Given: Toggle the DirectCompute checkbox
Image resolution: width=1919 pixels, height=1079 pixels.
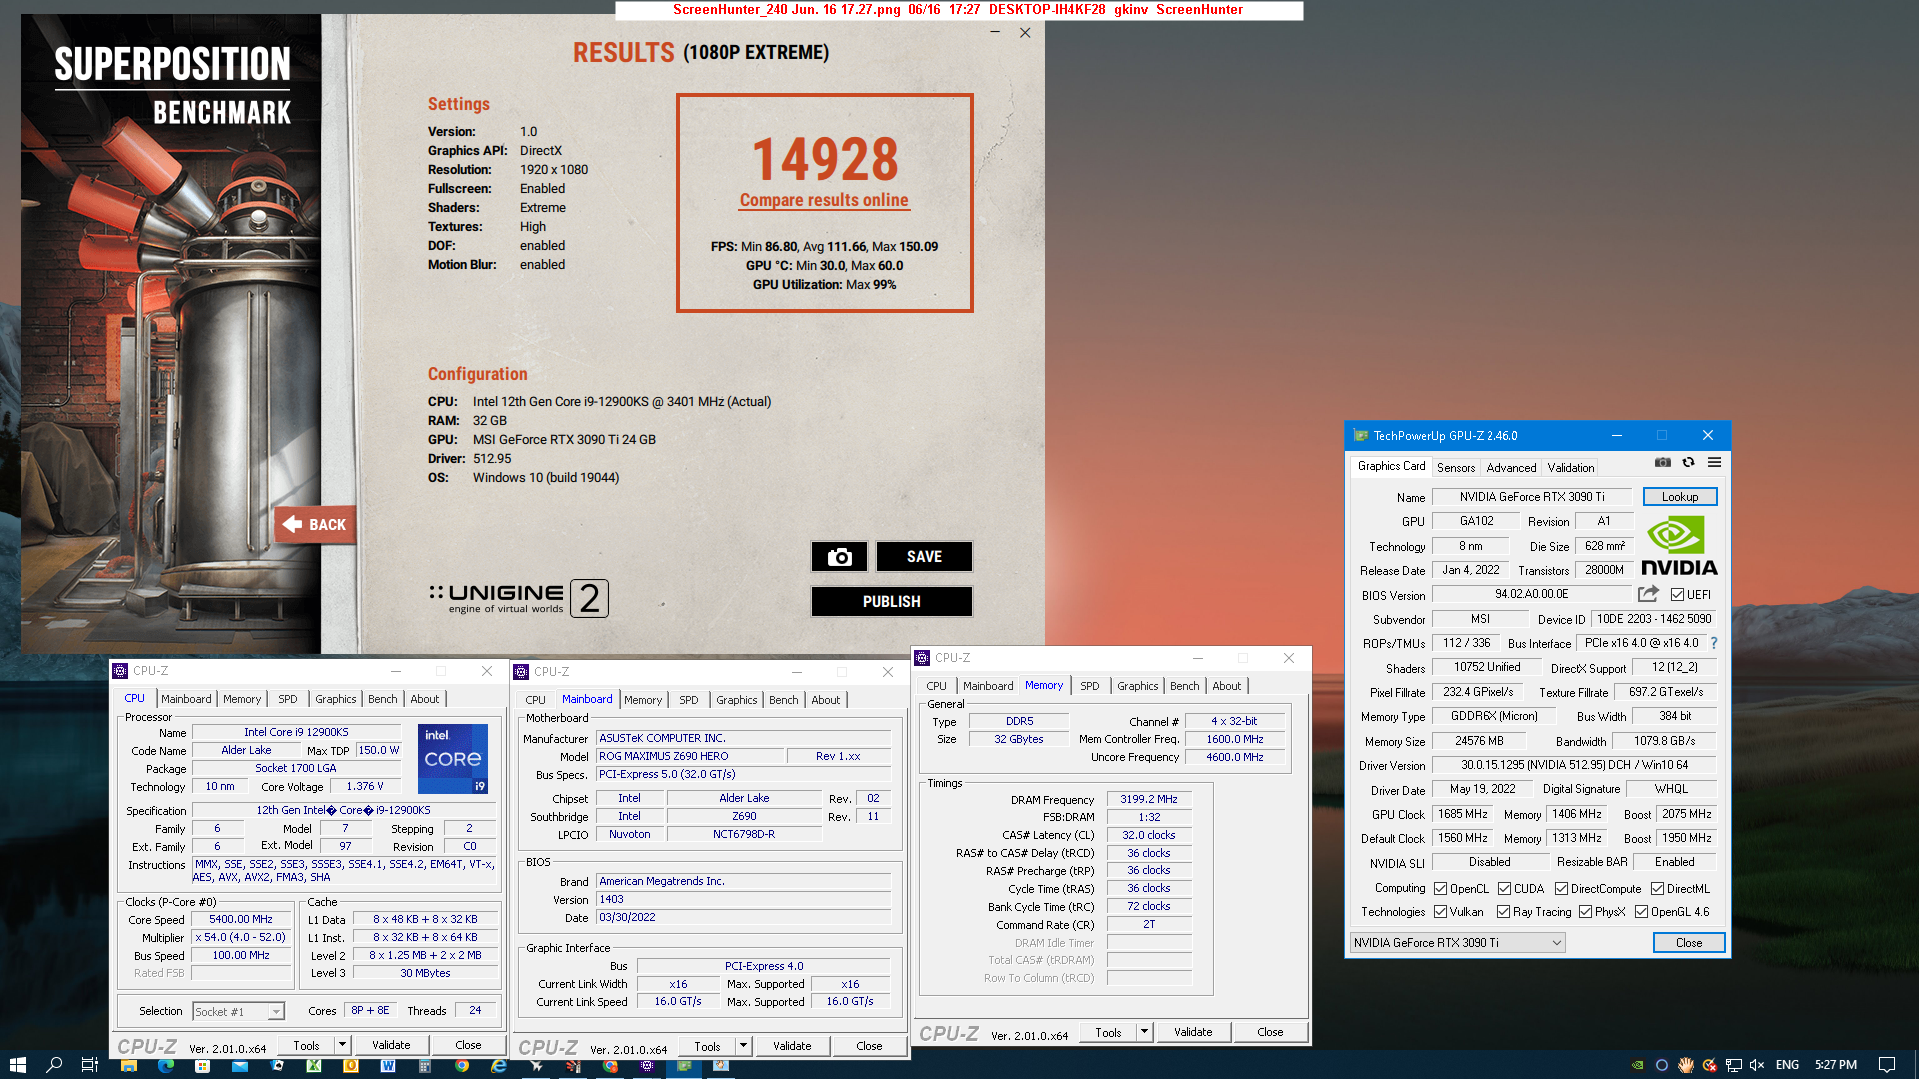Looking at the screenshot, I should [x=1561, y=889].
